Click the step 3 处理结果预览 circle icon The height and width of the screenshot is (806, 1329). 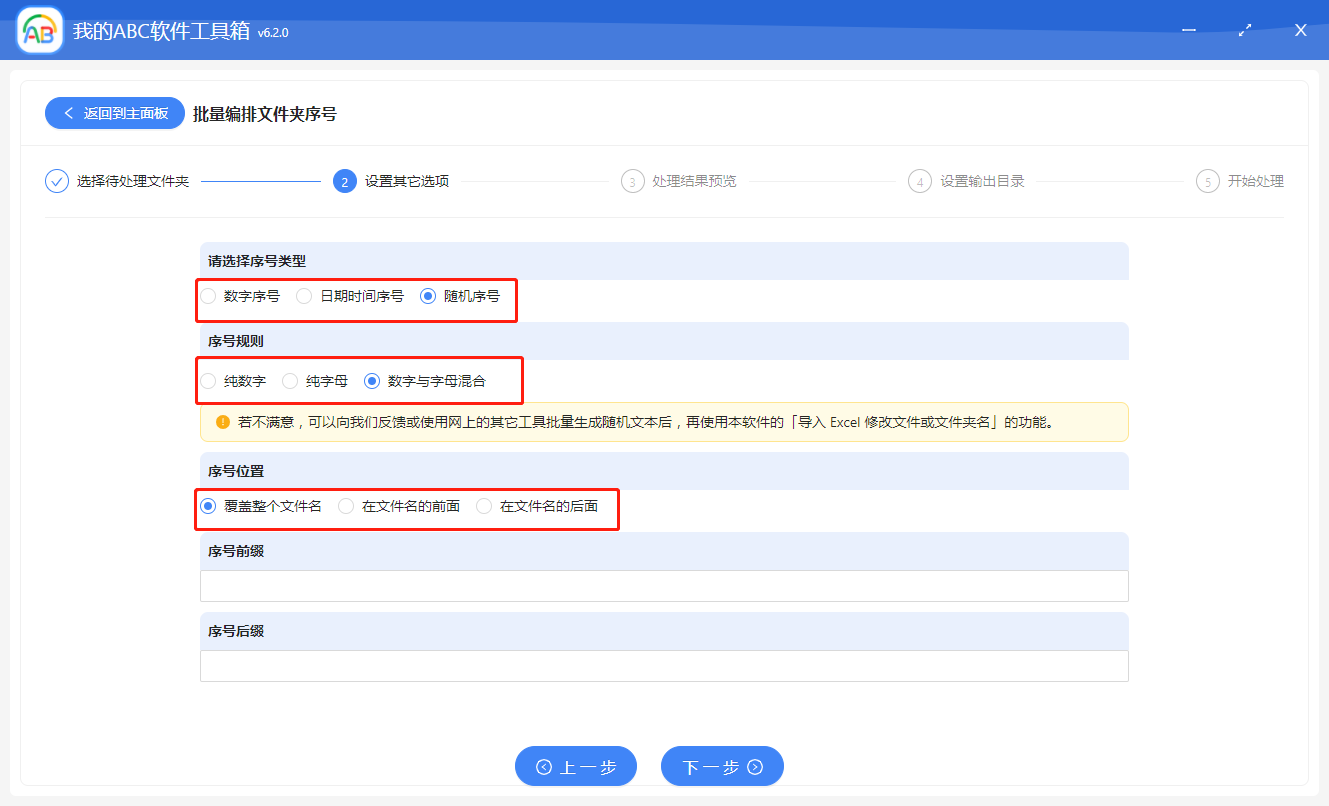click(x=635, y=181)
